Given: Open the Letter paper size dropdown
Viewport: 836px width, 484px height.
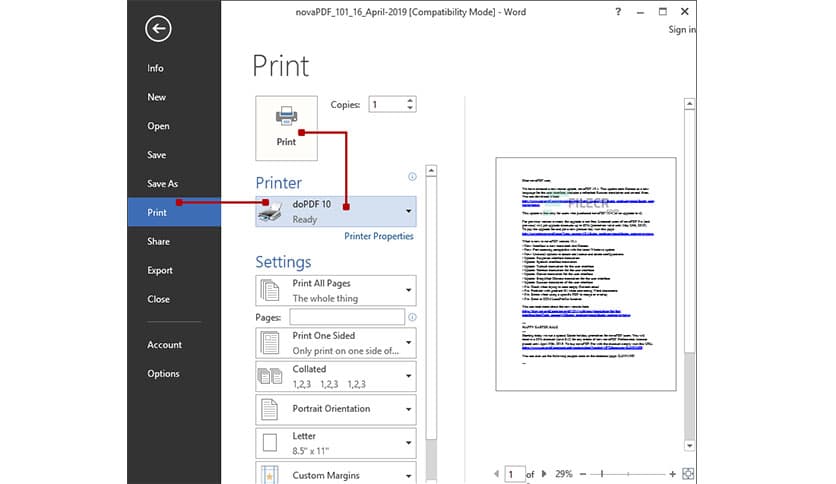Looking at the screenshot, I should (x=408, y=443).
